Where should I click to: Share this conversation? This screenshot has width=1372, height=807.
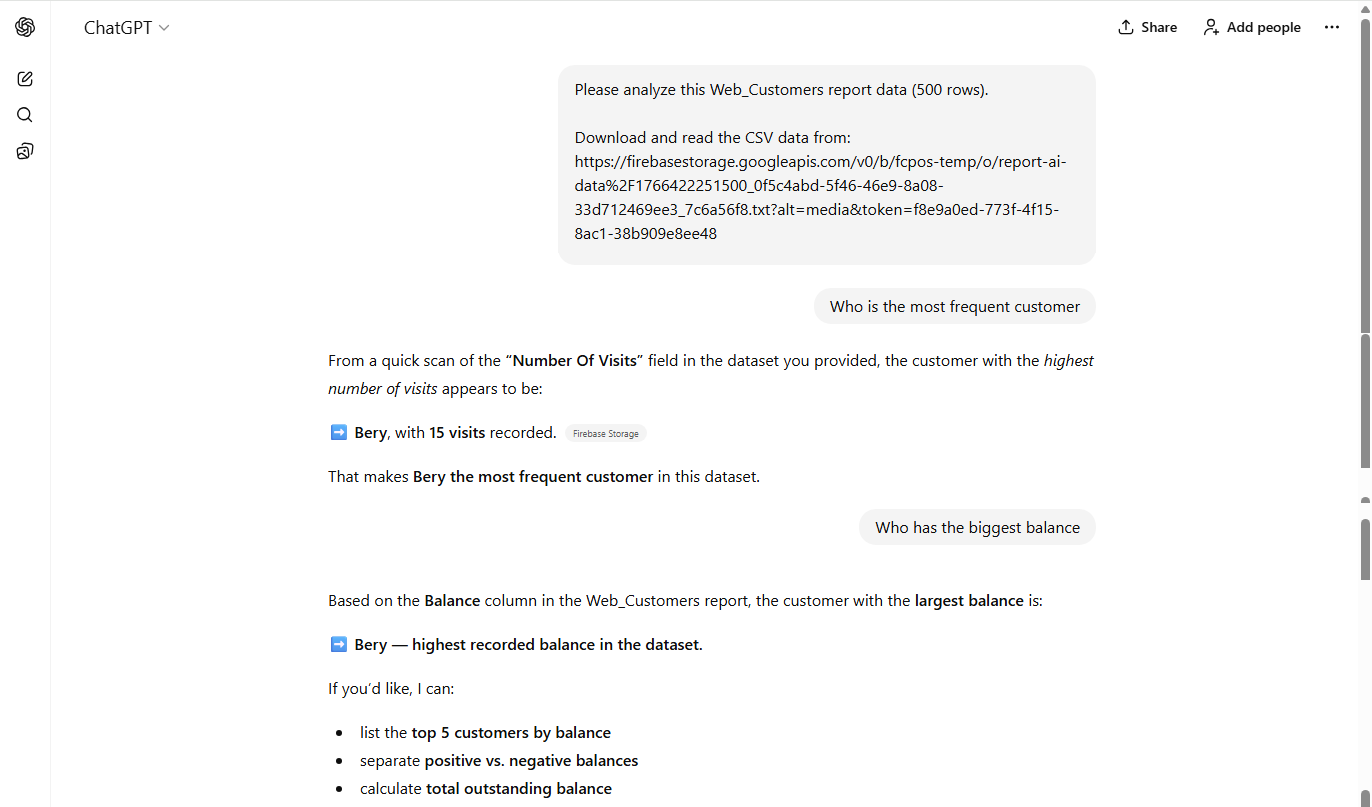coord(1147,28)
